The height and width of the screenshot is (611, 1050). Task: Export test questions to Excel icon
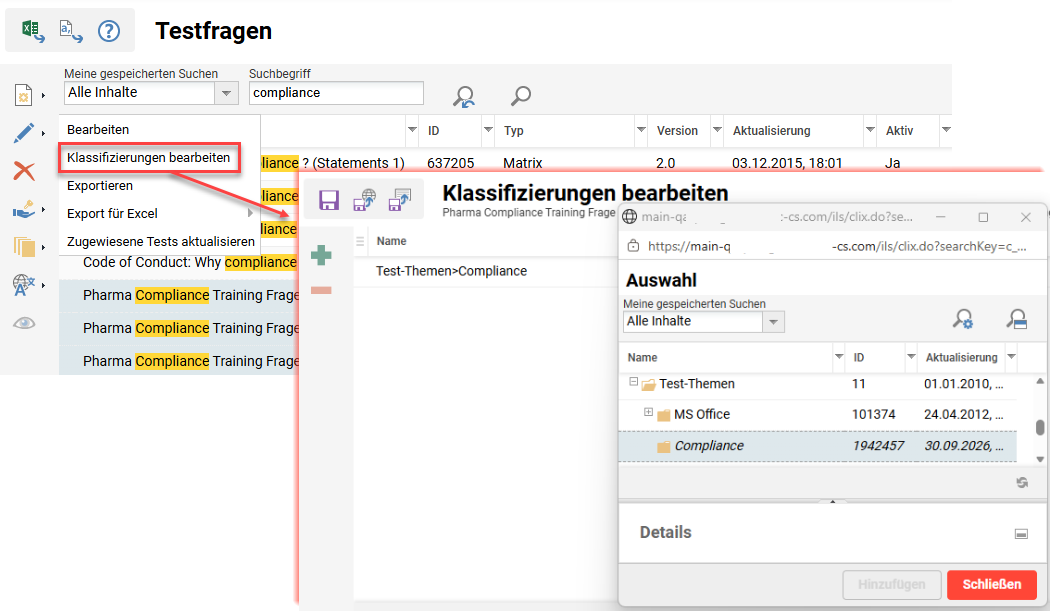[x=33, y=31]
